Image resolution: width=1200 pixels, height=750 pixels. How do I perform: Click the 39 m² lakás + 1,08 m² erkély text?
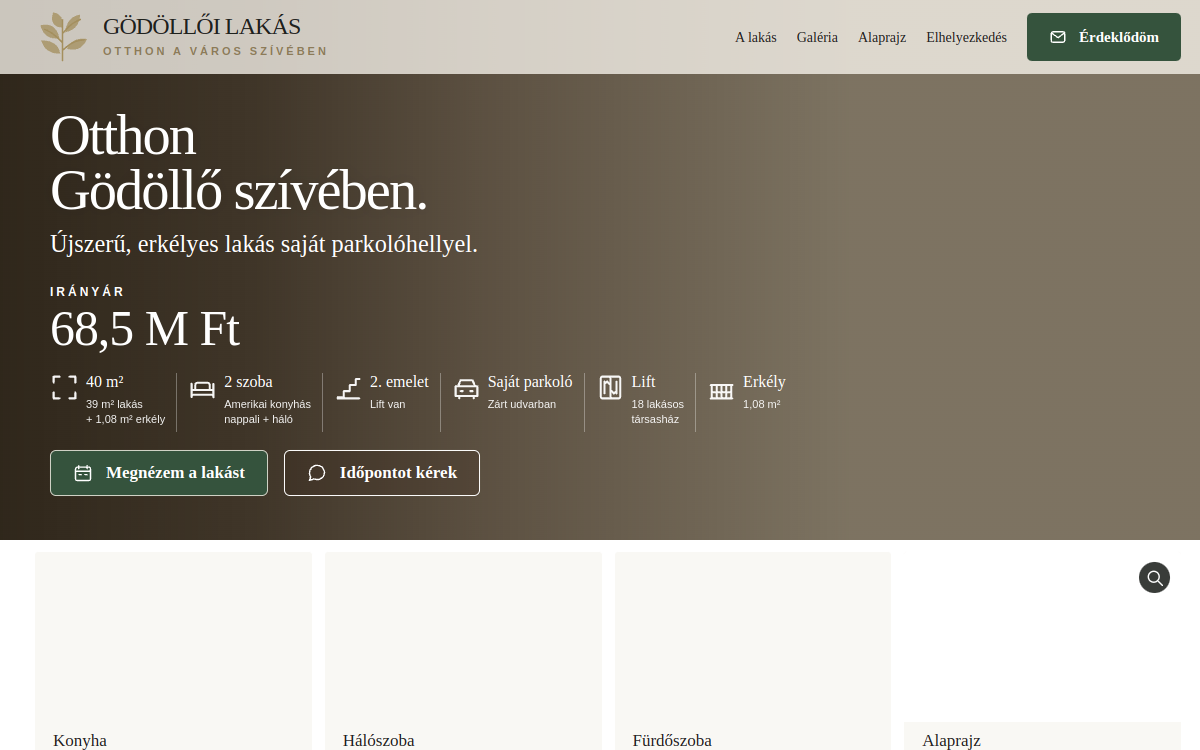pyautogui.click(x=125, y=412)
